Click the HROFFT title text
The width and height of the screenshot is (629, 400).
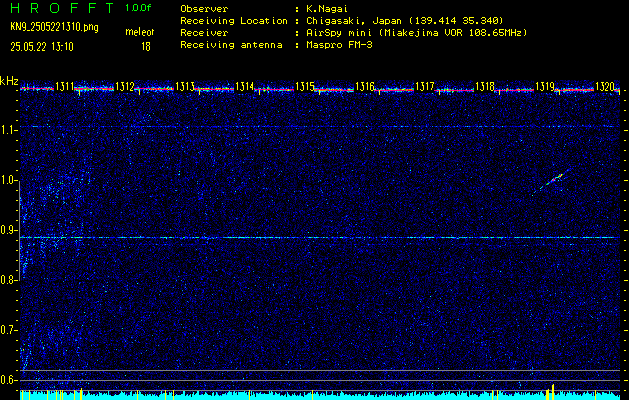[62, 8]
